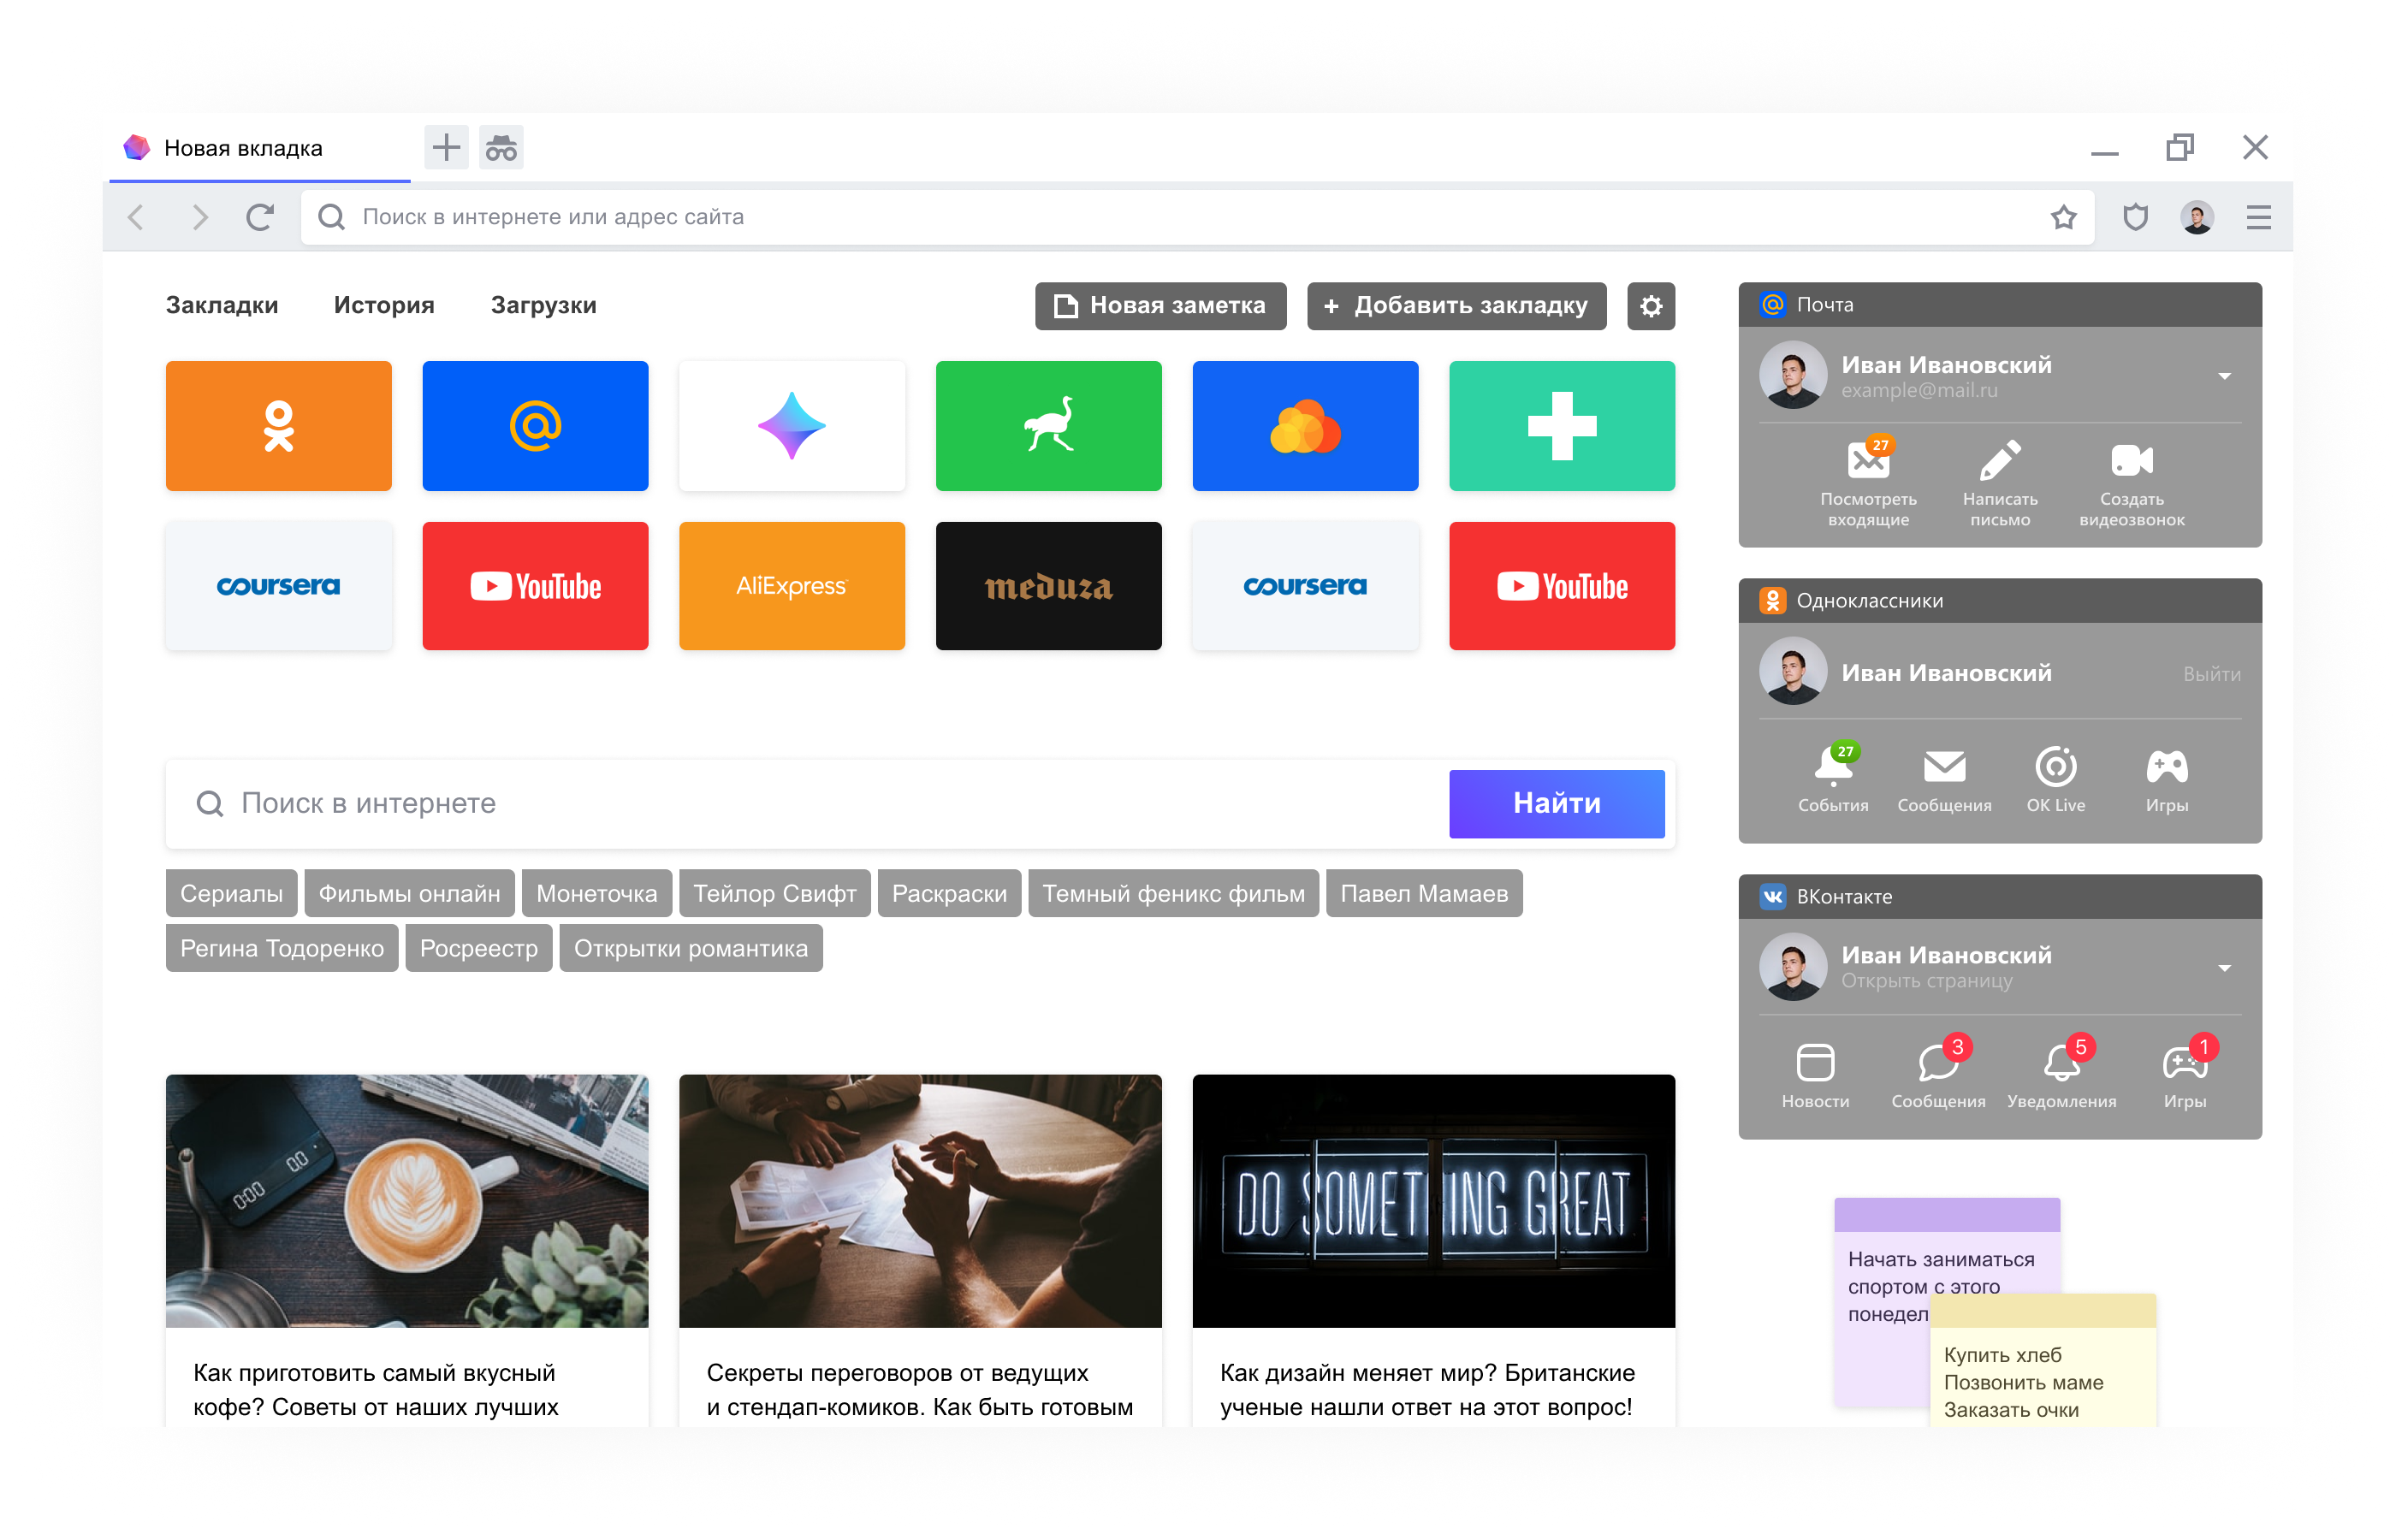
Task: Click Новая заметка button
Action: tap(1160, 306)
